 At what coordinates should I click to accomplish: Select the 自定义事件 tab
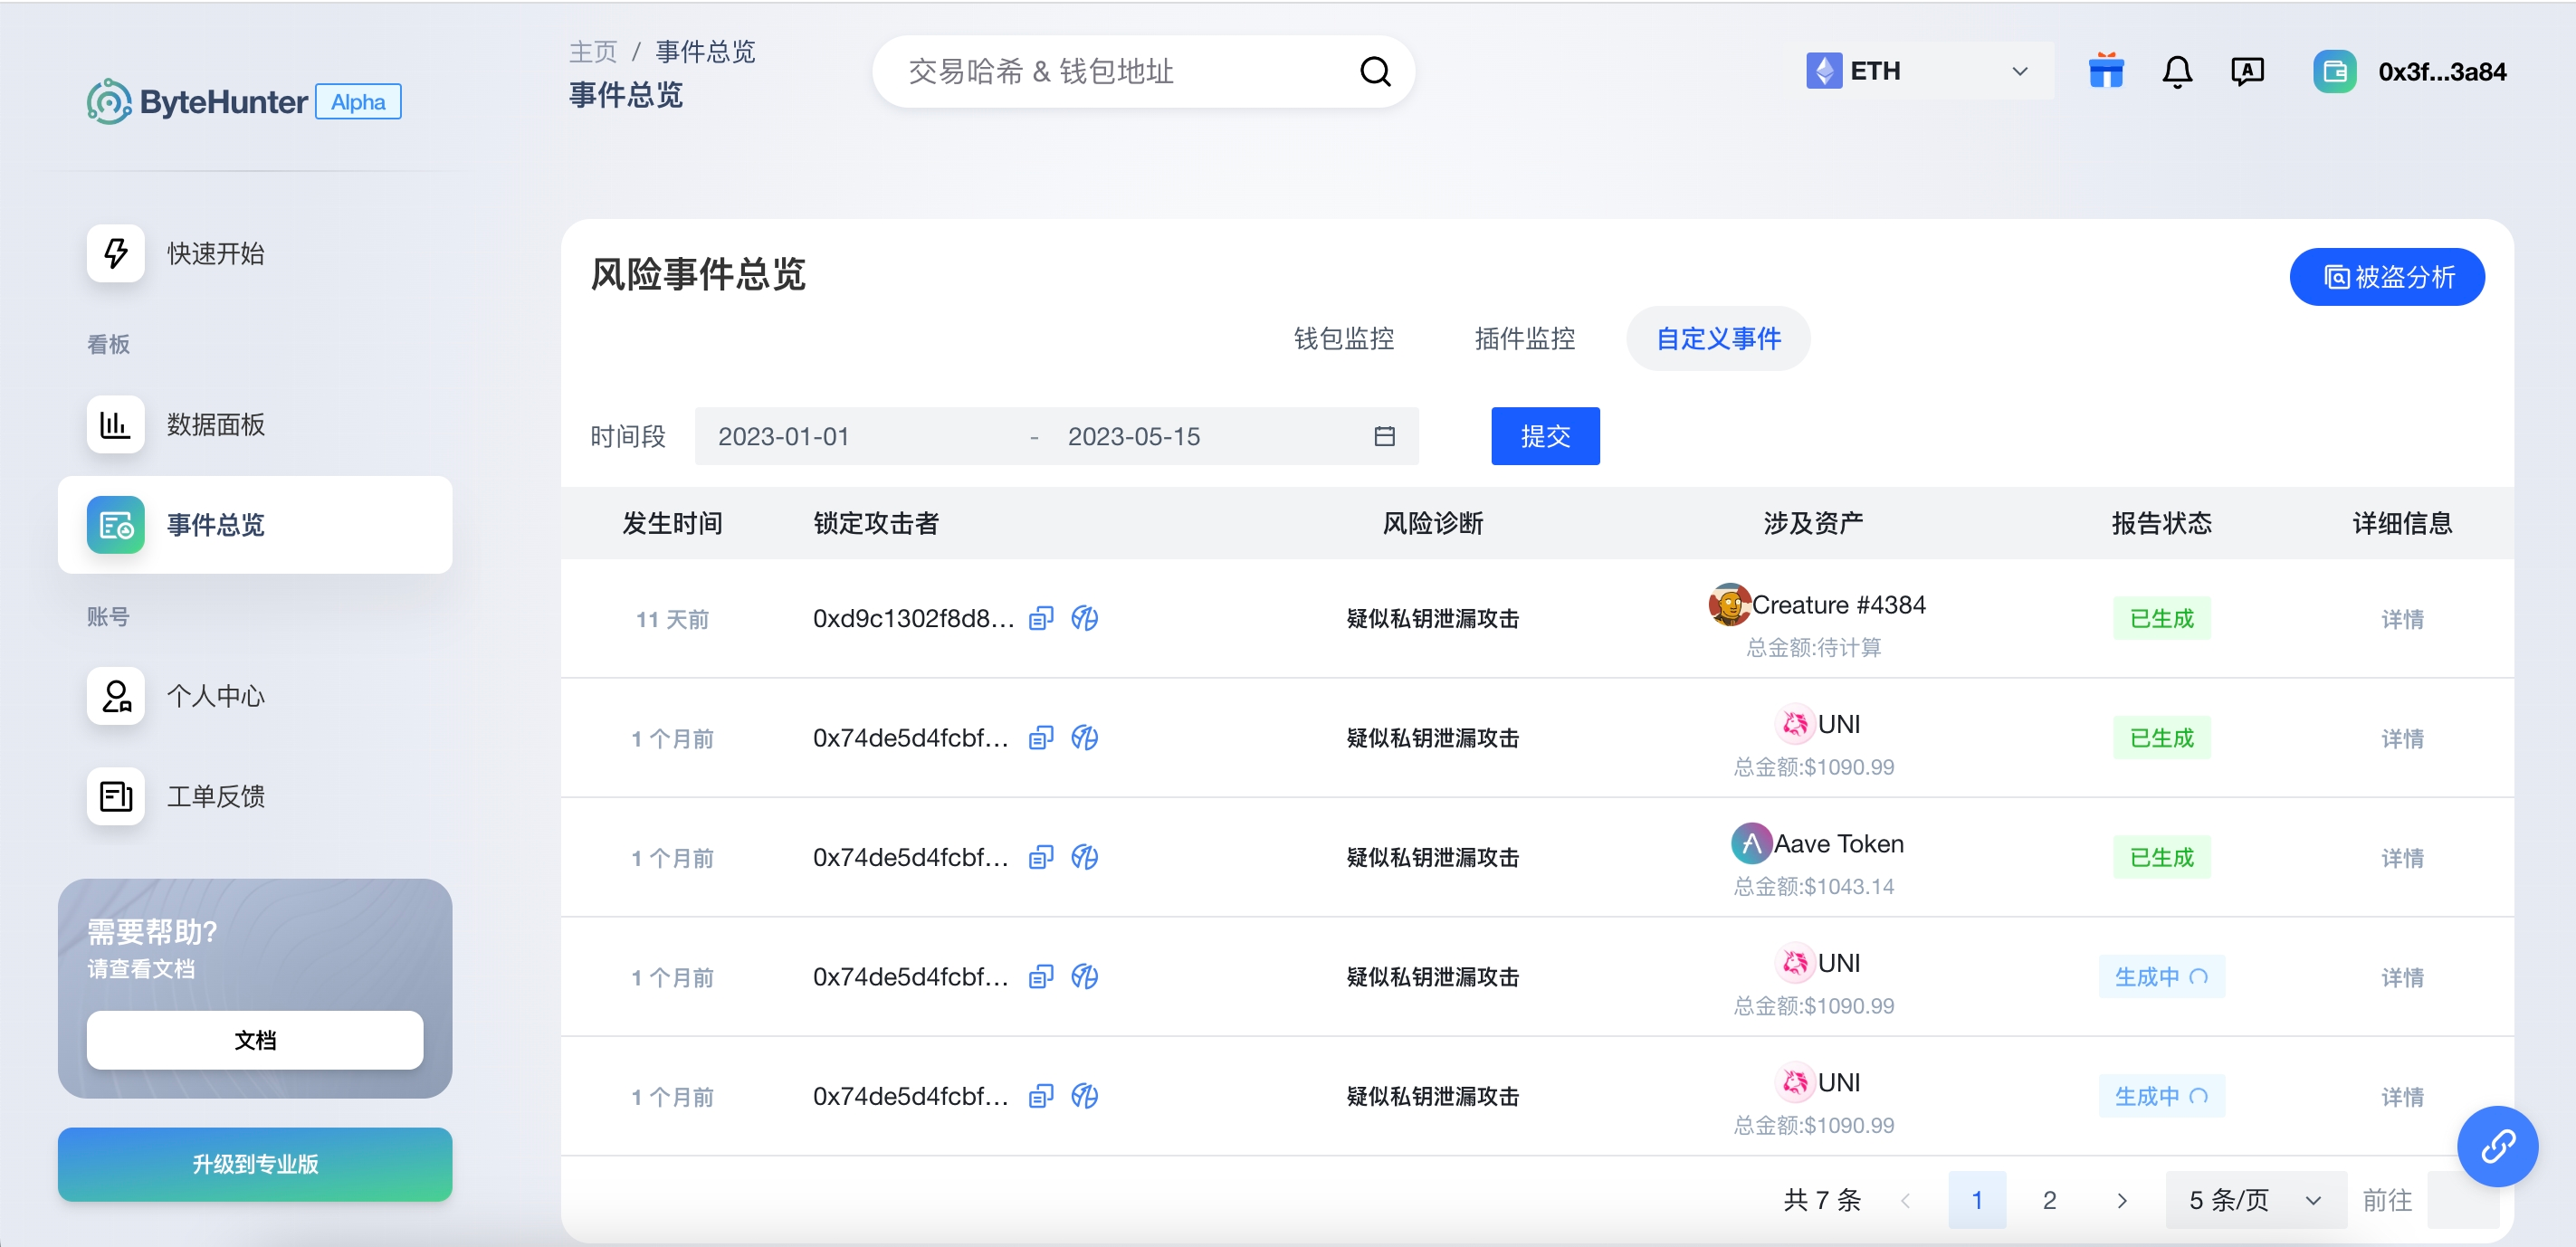(x=1718, y=339)
